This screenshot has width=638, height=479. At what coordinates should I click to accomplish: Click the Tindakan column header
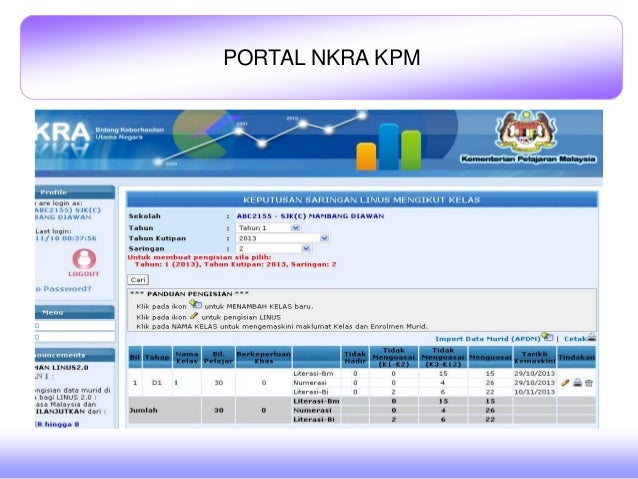577,357
